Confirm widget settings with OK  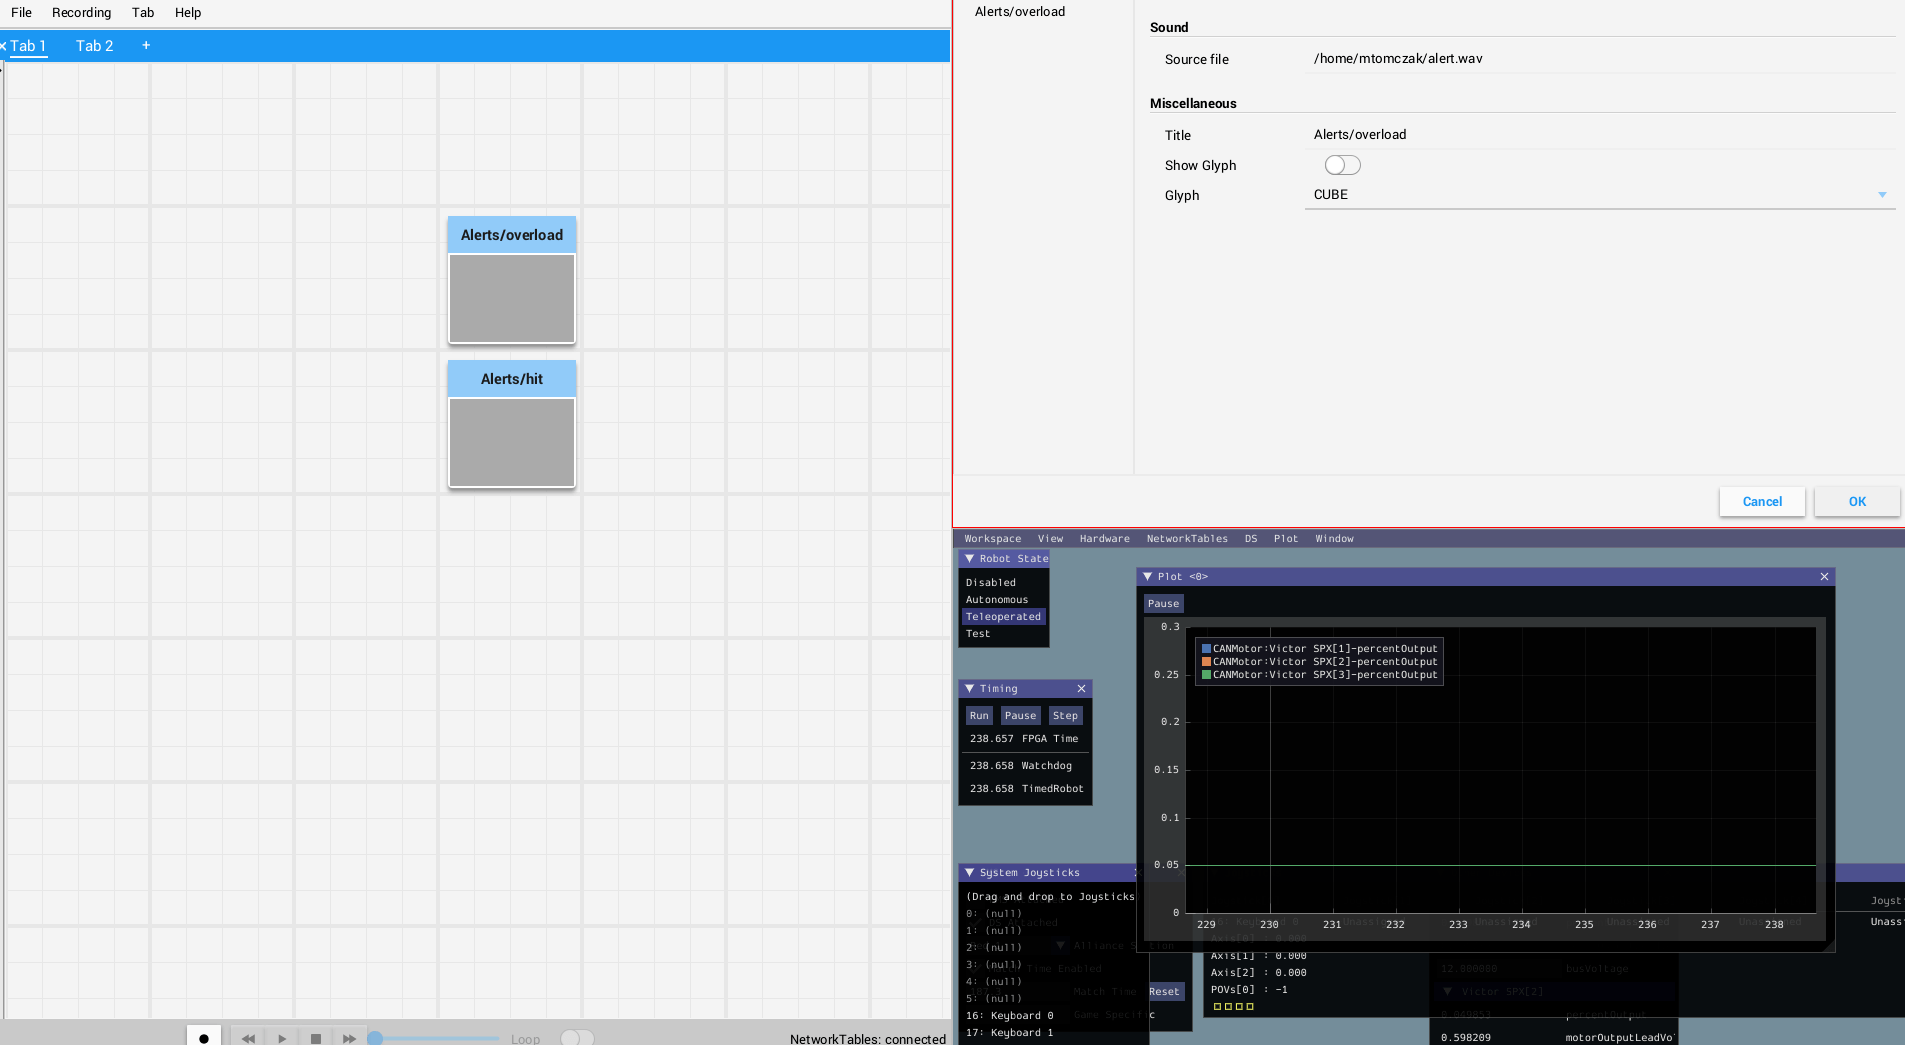coord(1855,501)
